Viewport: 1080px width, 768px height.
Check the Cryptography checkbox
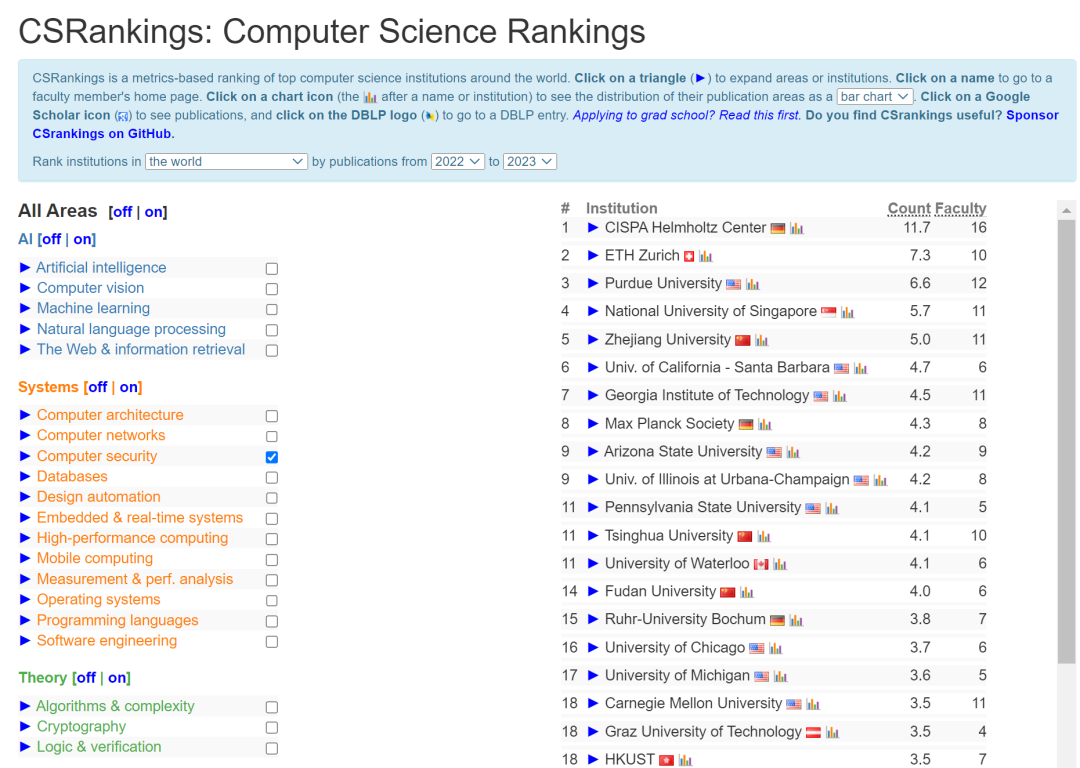(271, 727)
